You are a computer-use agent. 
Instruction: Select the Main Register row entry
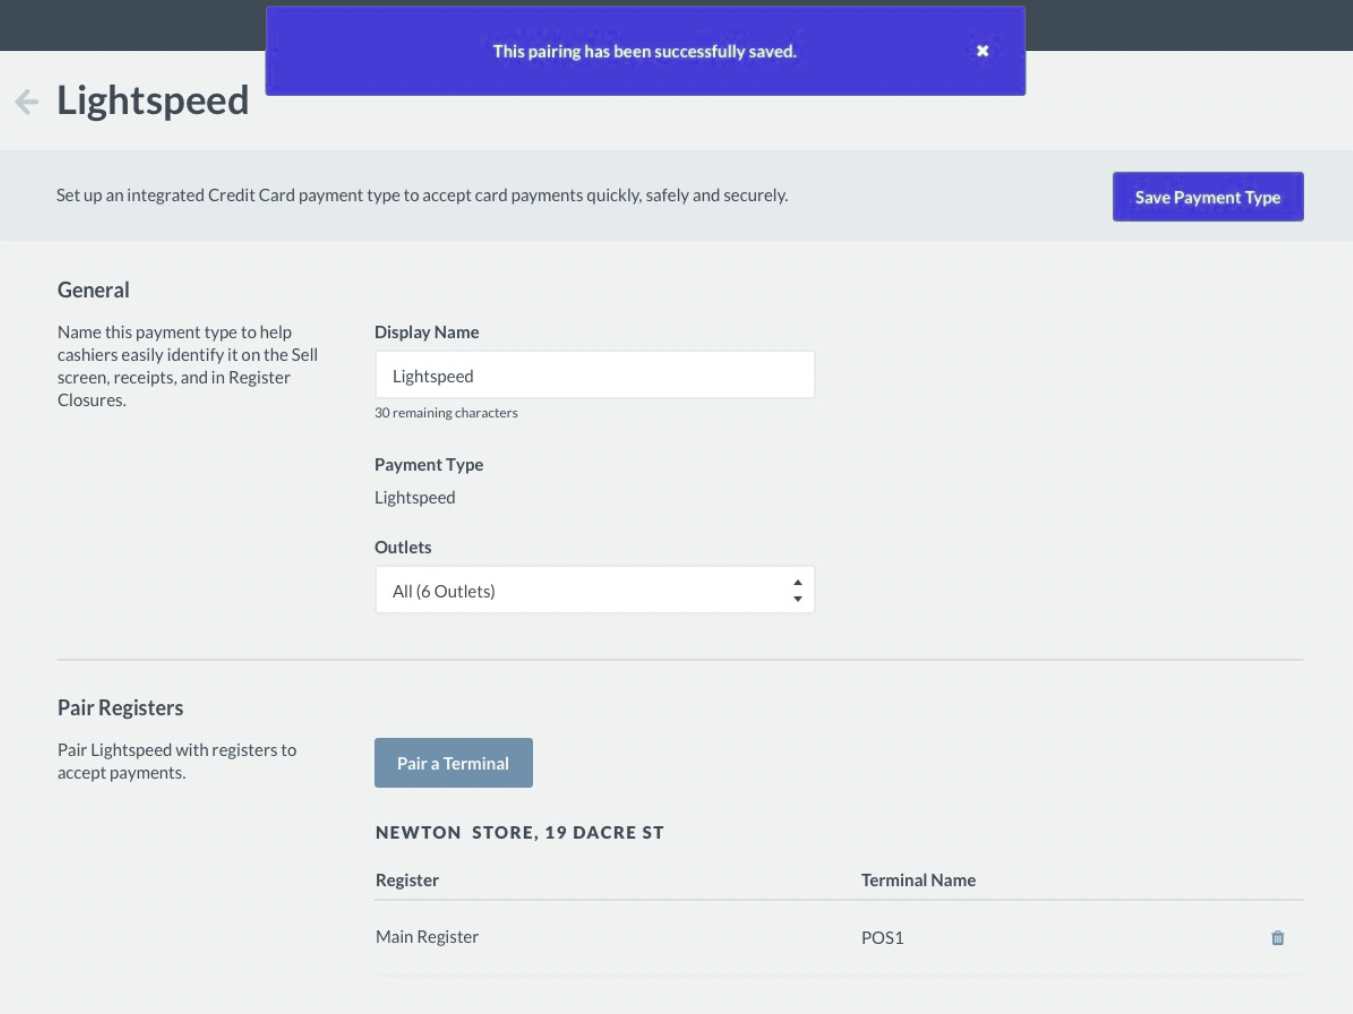(426, 936)
